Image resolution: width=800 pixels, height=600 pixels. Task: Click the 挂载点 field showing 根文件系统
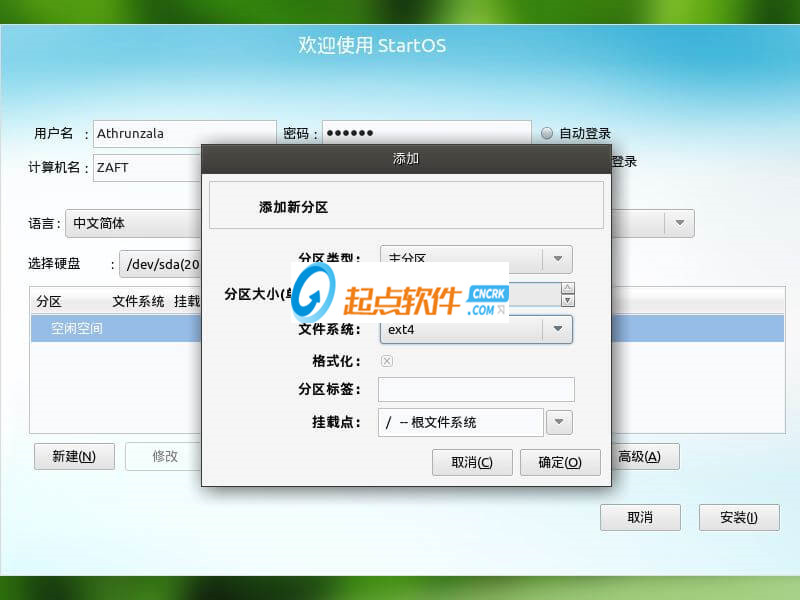point(461,422)
